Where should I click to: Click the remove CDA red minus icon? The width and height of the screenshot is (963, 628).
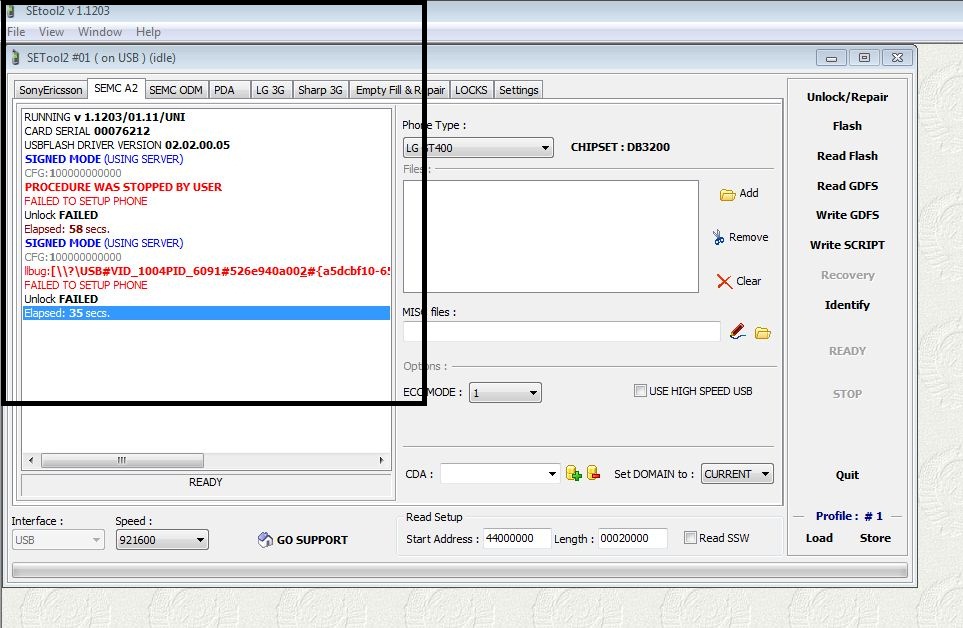(x=593, y=472)
